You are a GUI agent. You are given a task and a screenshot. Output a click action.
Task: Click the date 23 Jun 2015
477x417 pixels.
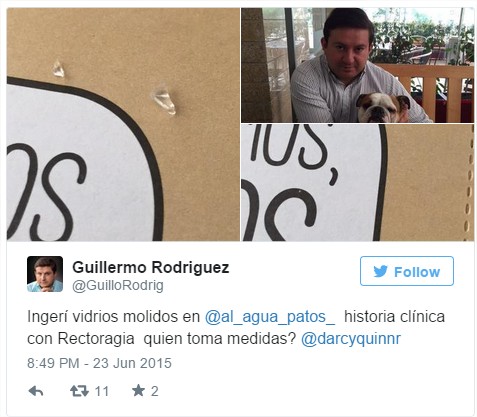132,363
